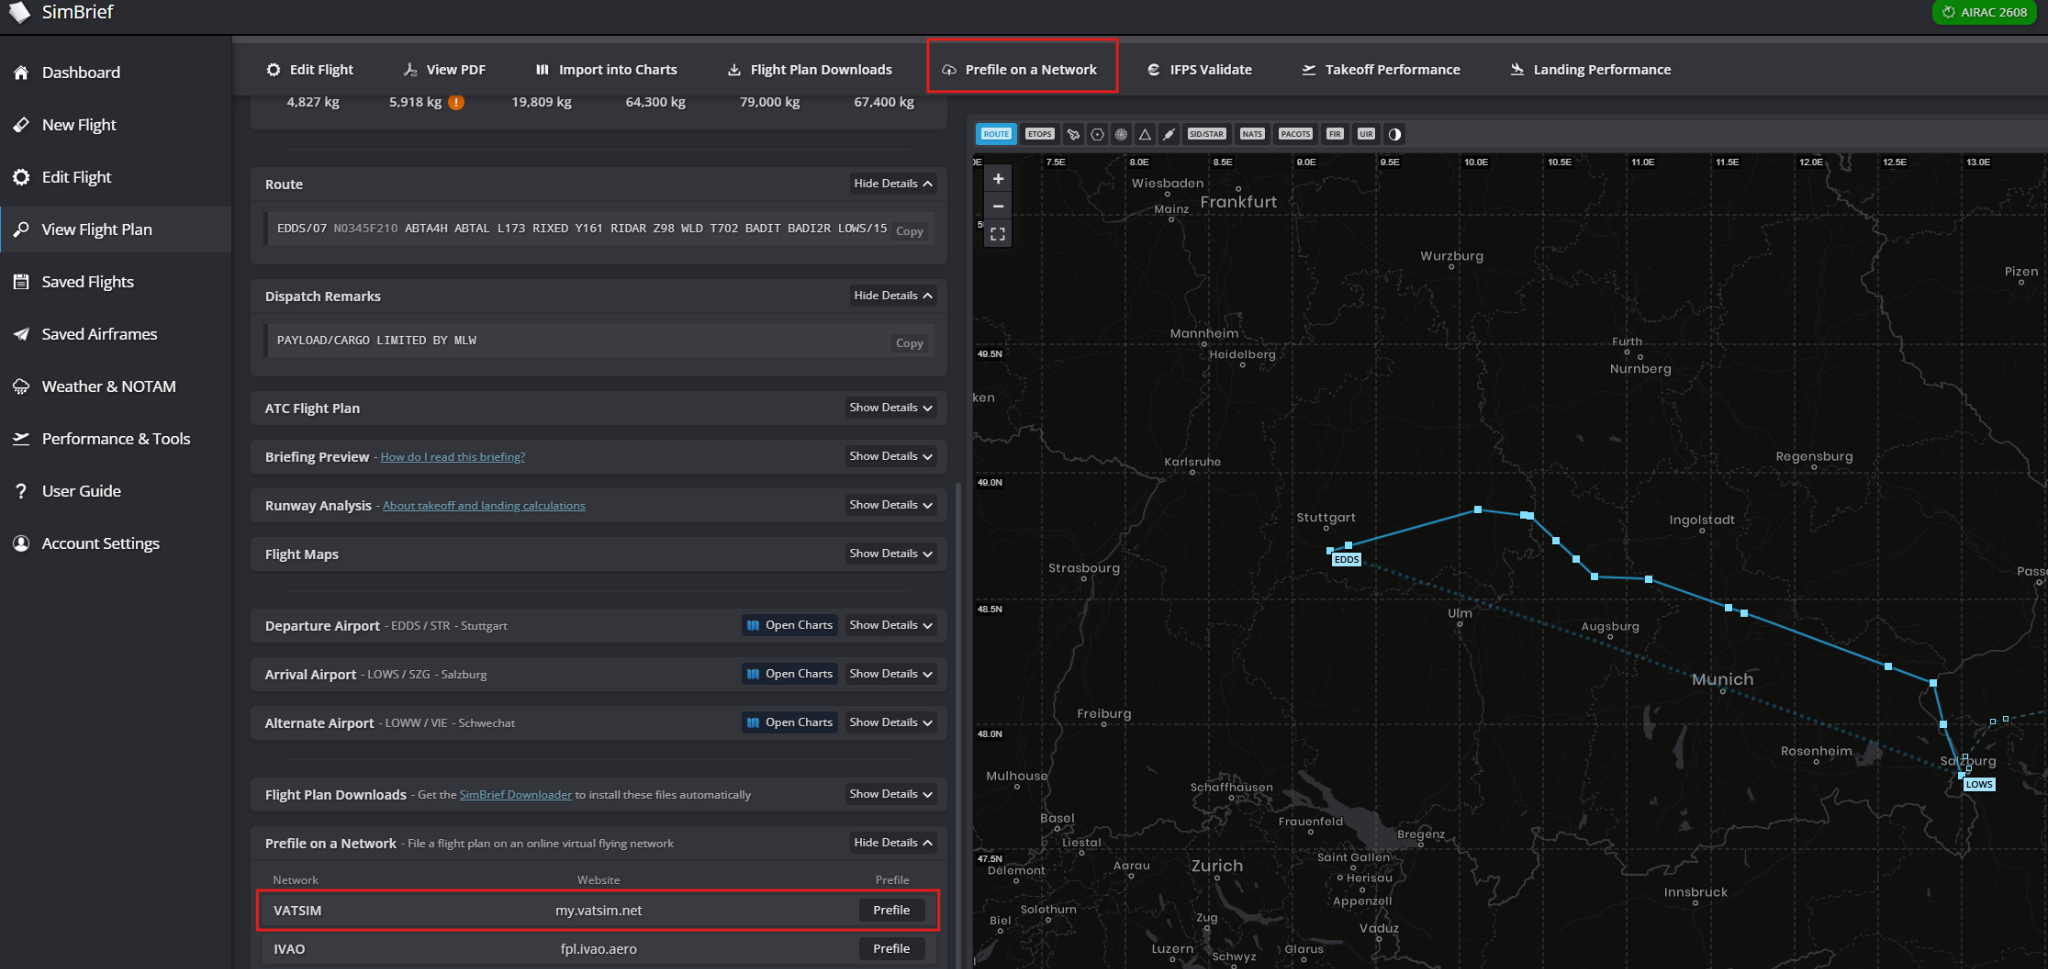Enable the SID/STAR map overlay
Screen dimensions: 2048x969
1206,134
